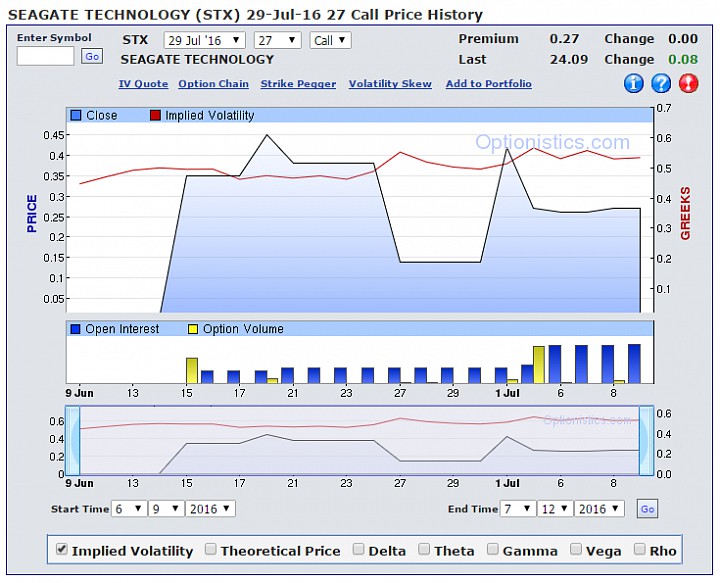Viewport: 720px width, 583px height.
Task: Click the blue Close legend square
Action: click(76, 115)
